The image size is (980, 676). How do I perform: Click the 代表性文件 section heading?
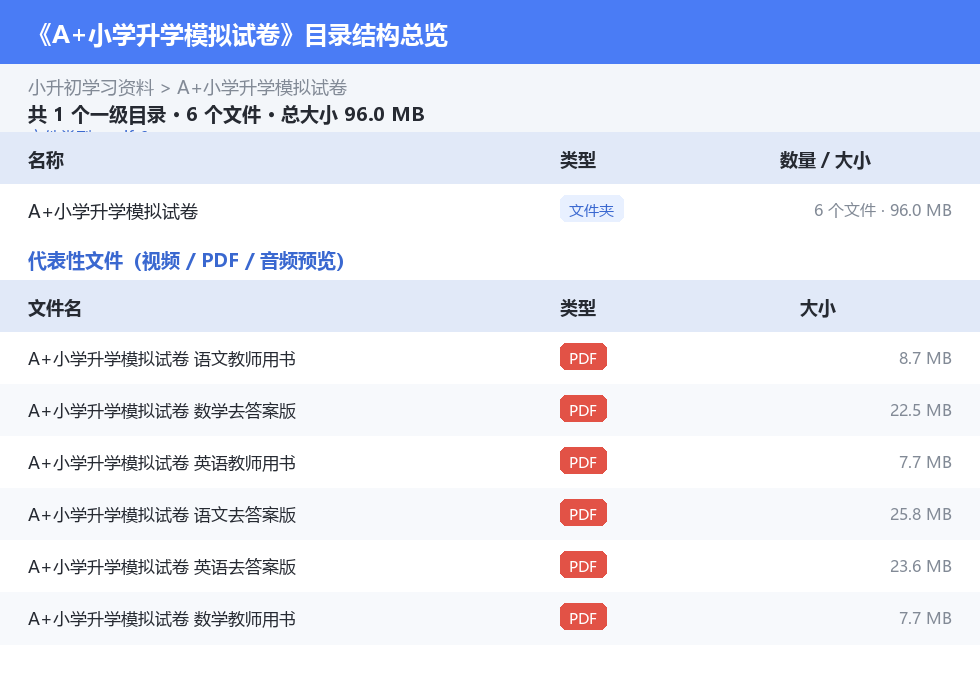(186, 261)
